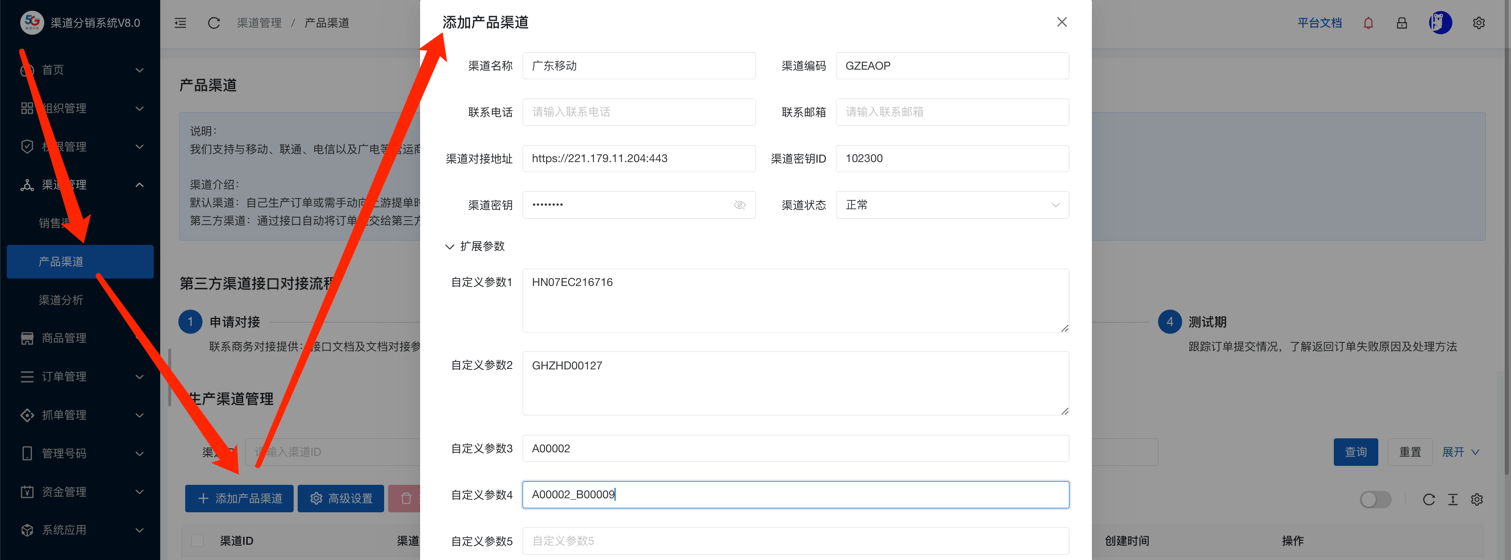Open the settings gear in top bar
Viewport: 1511px width, 560px height.
(1478, 23)
